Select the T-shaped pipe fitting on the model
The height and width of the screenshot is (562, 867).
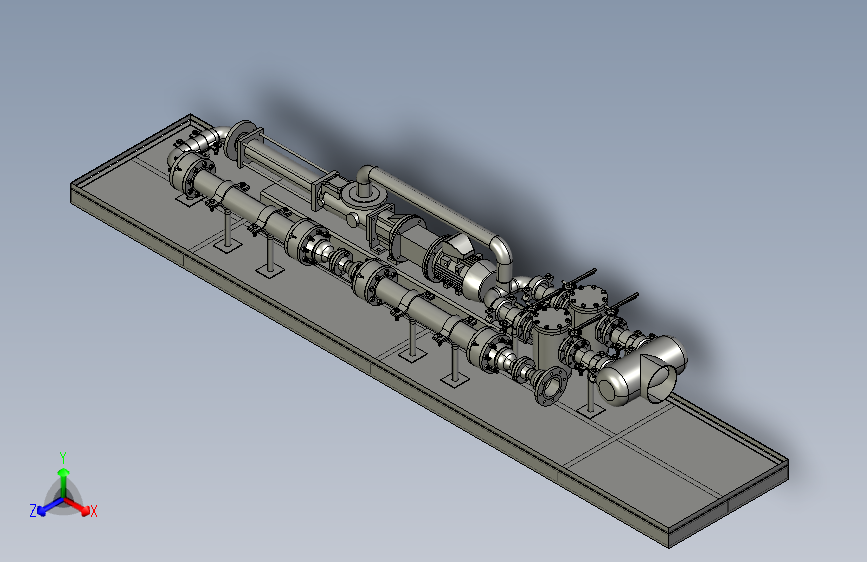click(x=643, y=370)
